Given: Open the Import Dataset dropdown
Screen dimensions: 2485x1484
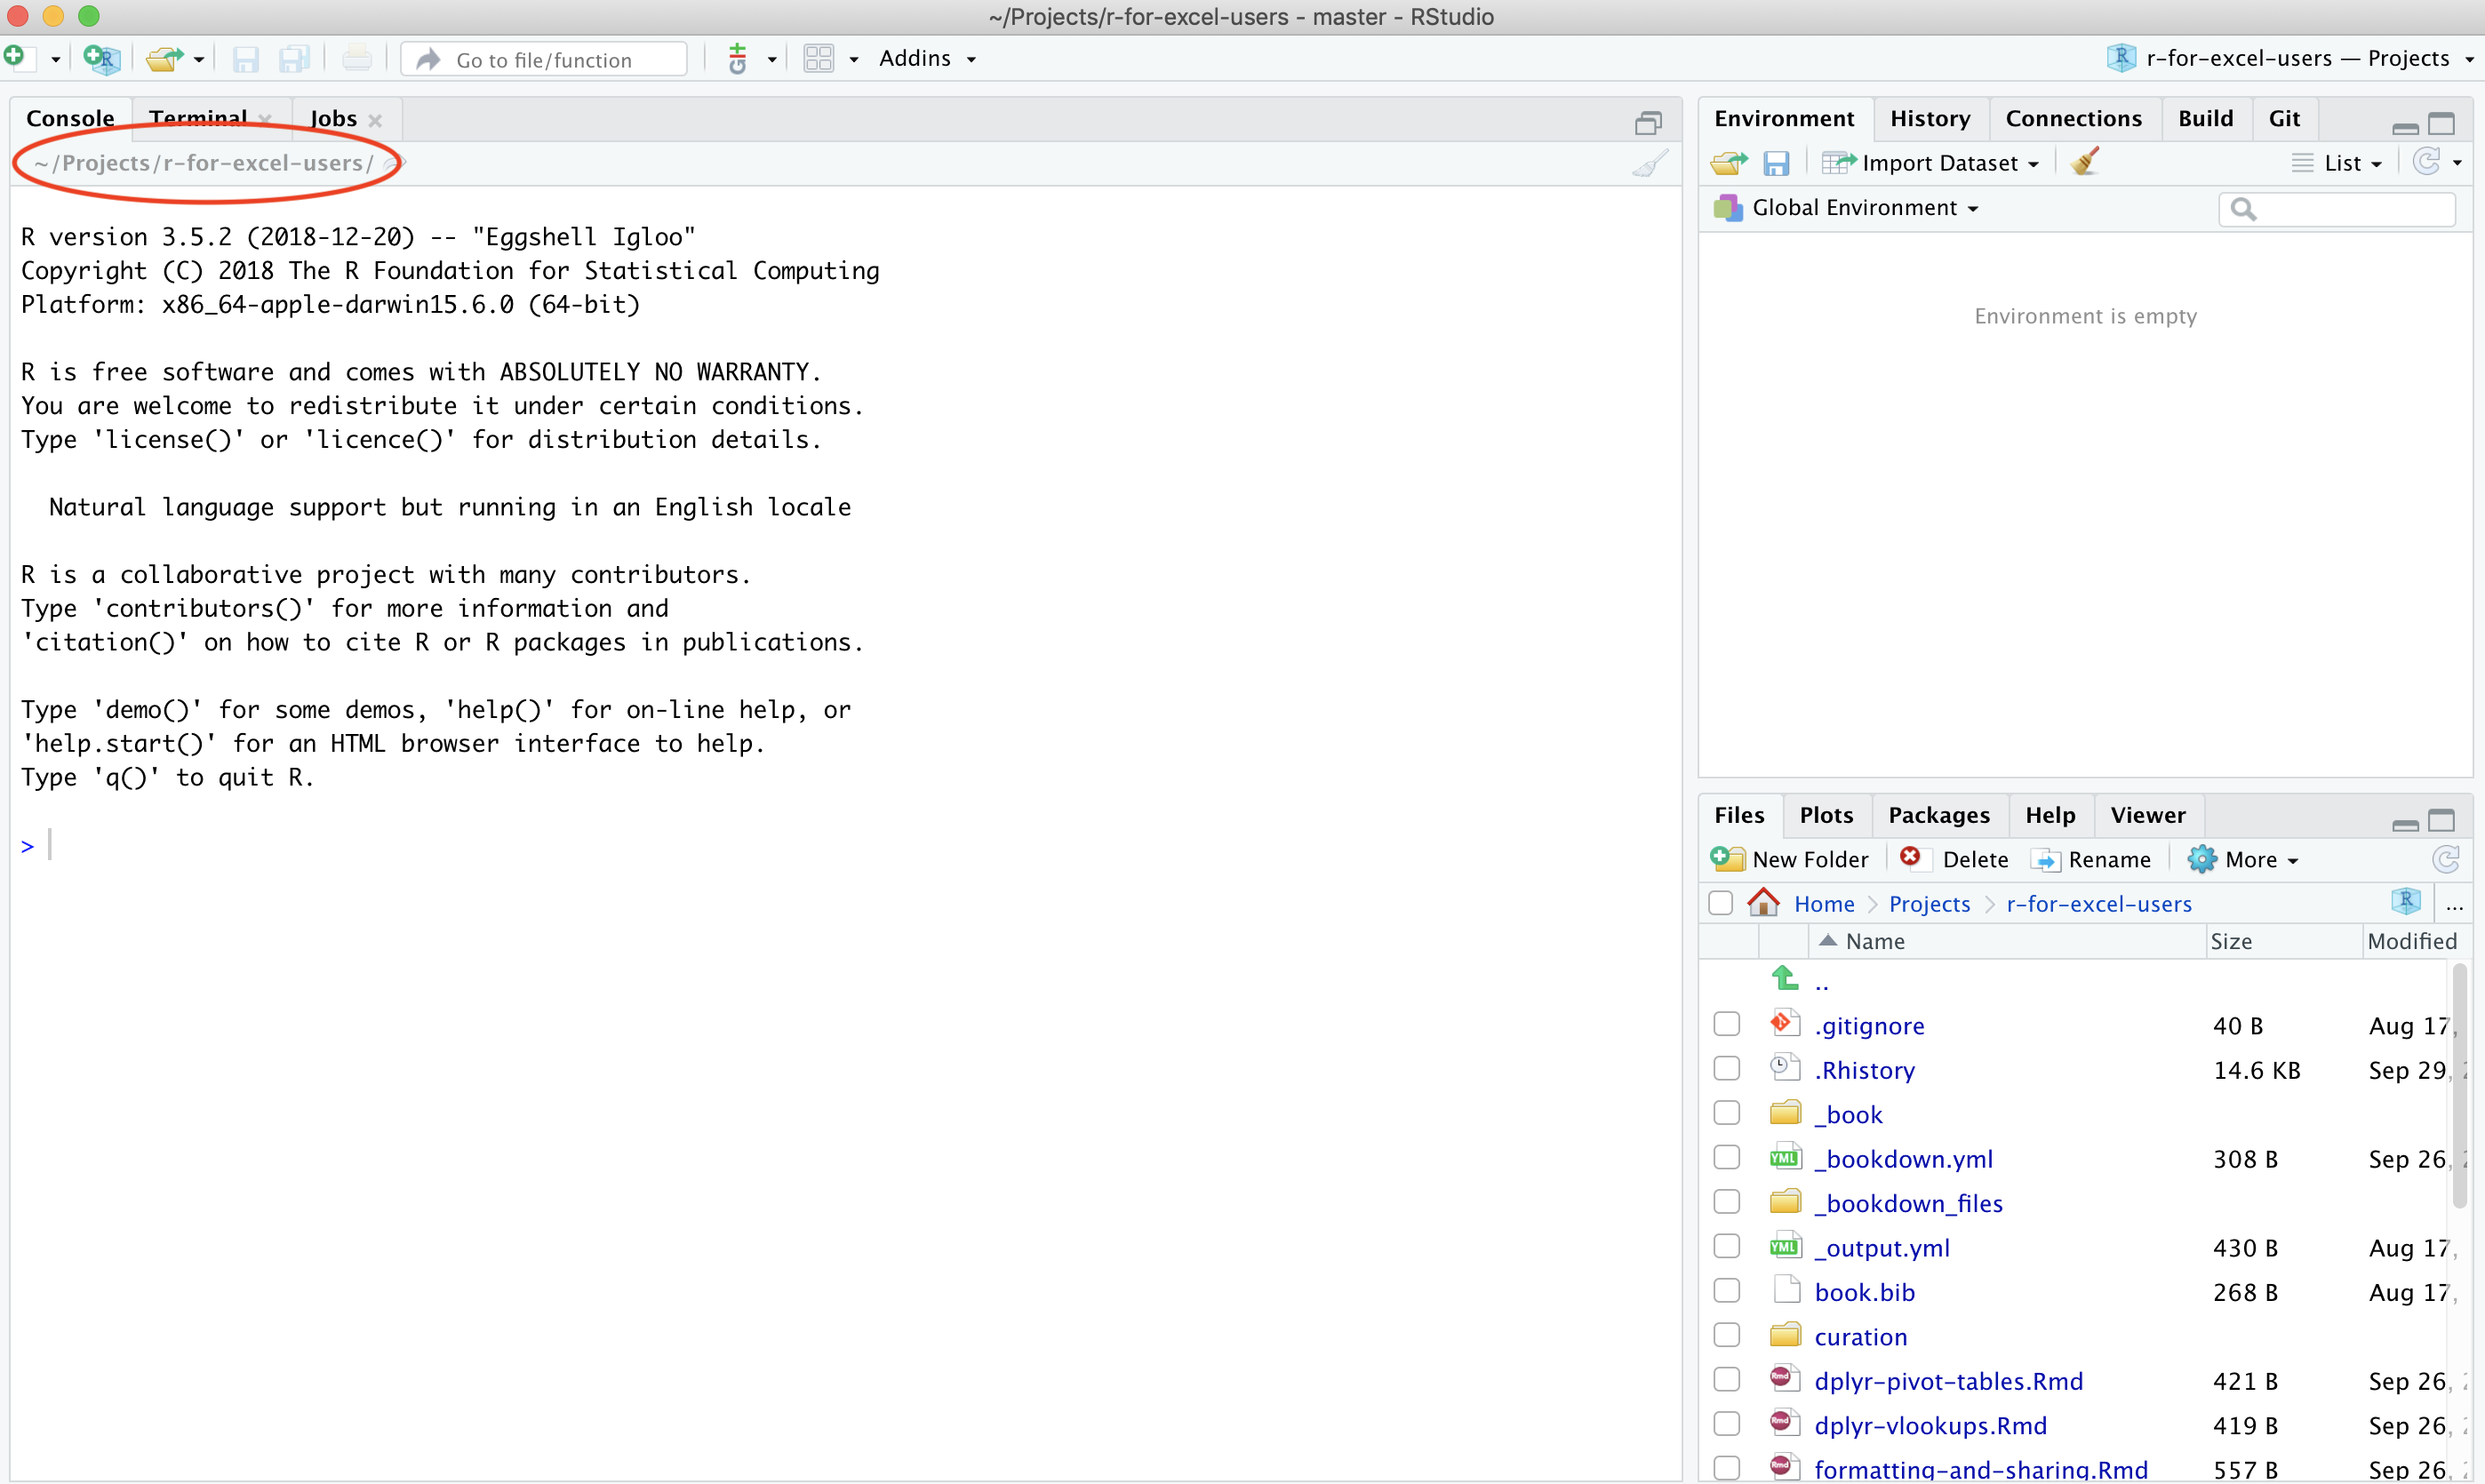Looking at the screenshot, I should point(1931,163).
